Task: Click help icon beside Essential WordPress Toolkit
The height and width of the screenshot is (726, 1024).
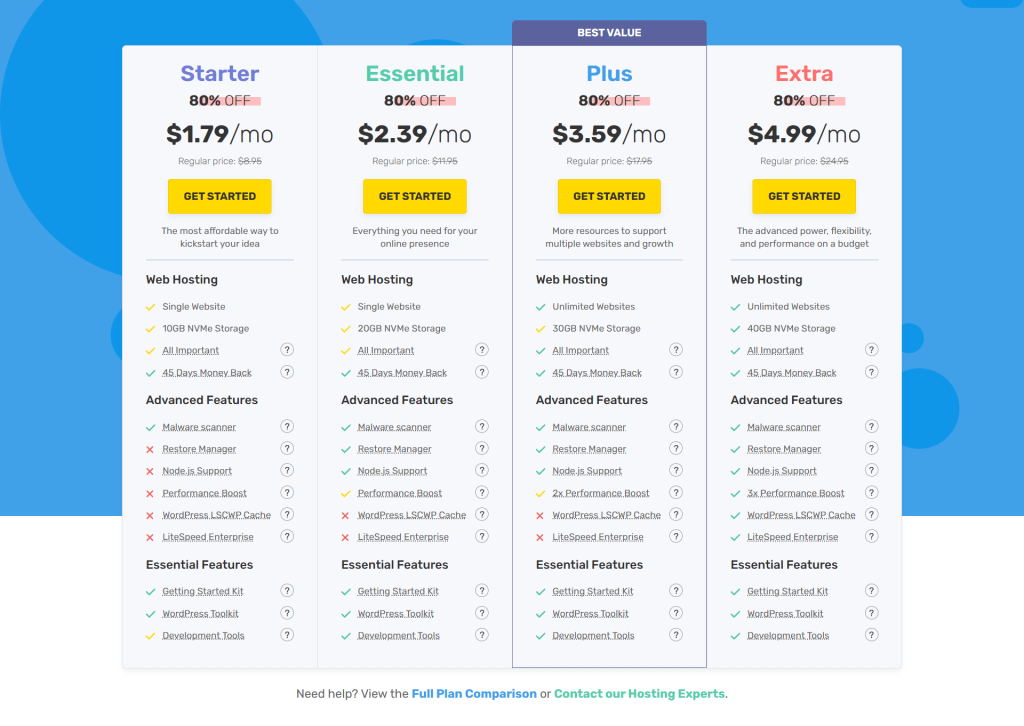Action: click(482, 613)
